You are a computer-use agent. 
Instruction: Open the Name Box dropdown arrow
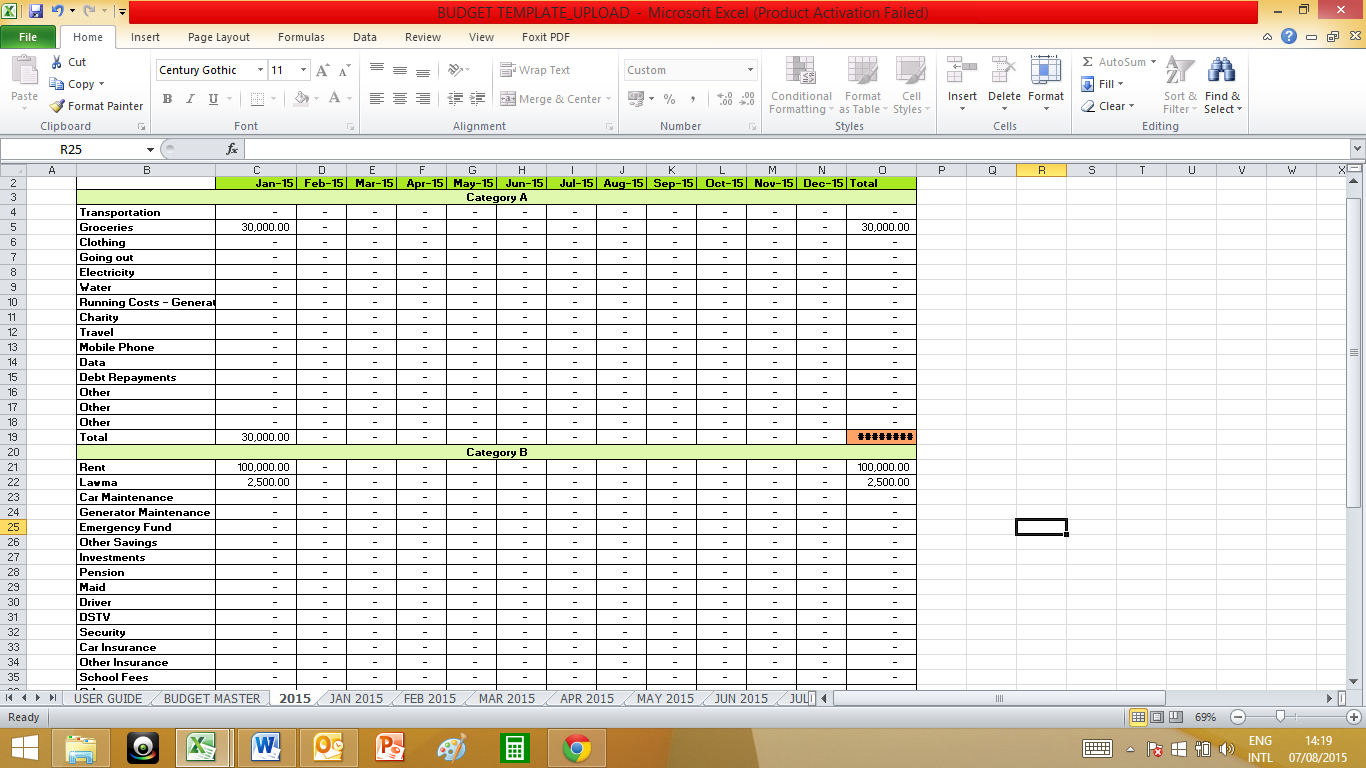[150, 149]
